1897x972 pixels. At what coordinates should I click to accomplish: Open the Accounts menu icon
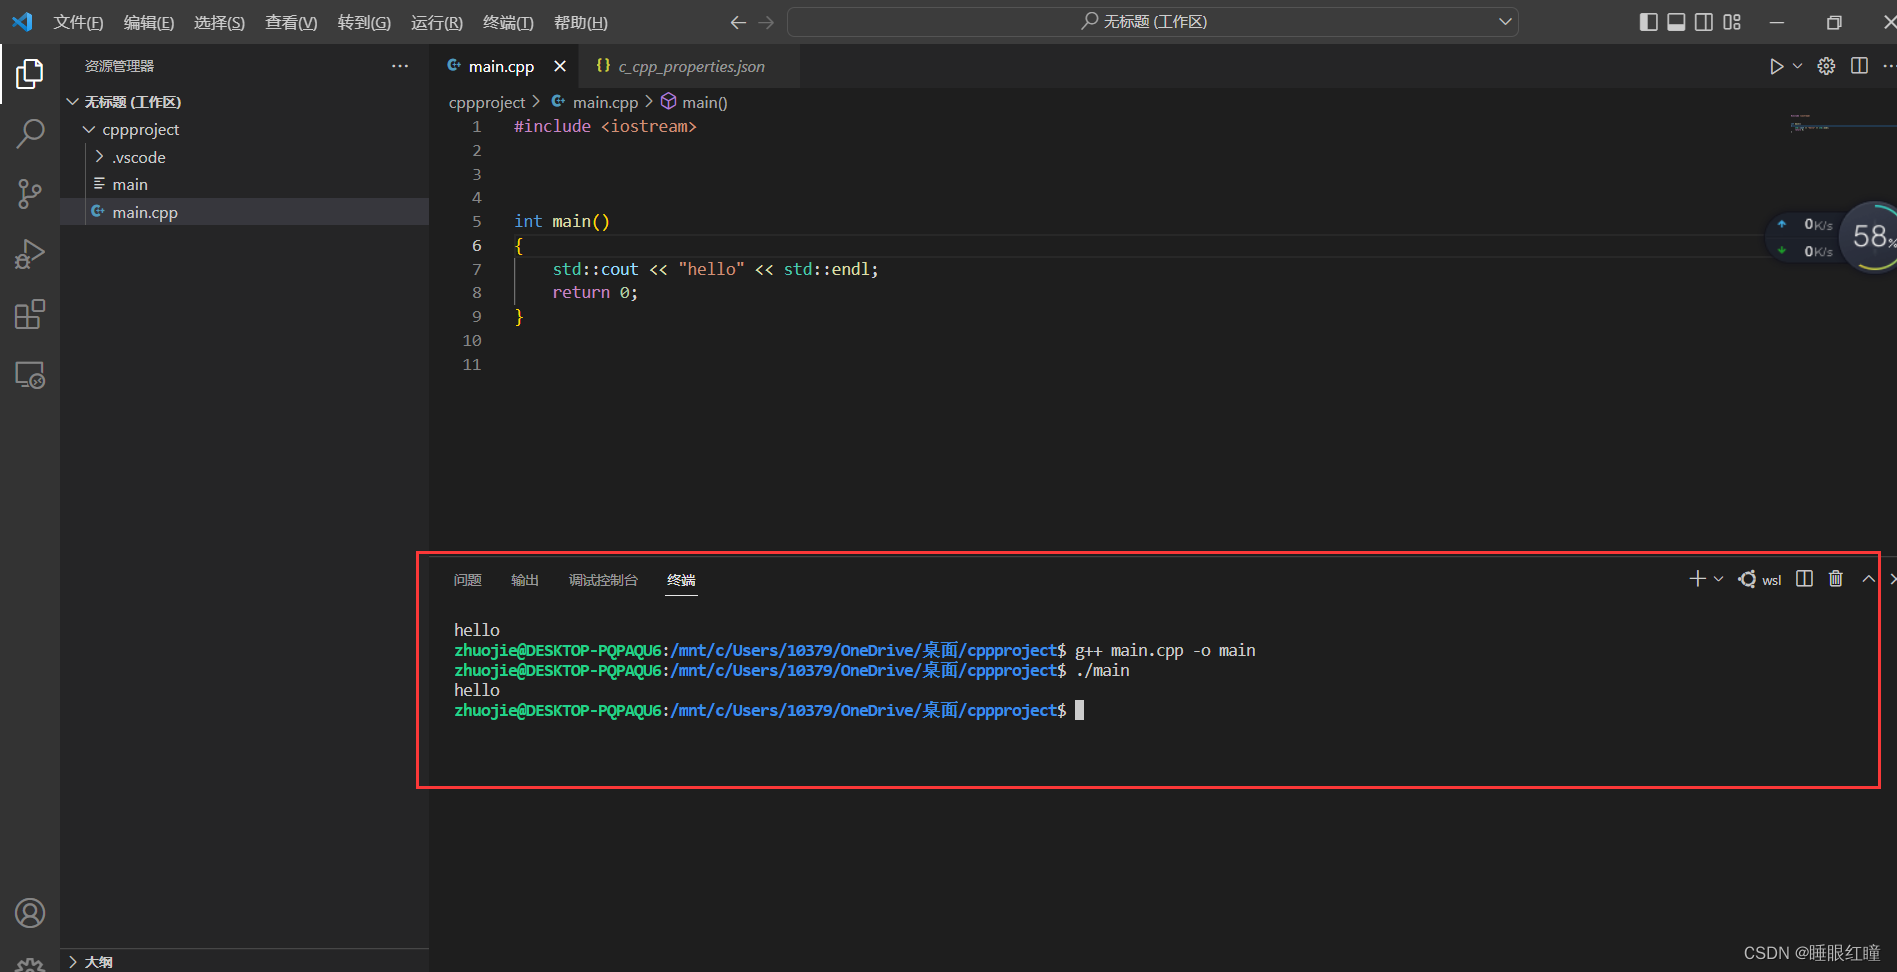(x=30, y=913)
